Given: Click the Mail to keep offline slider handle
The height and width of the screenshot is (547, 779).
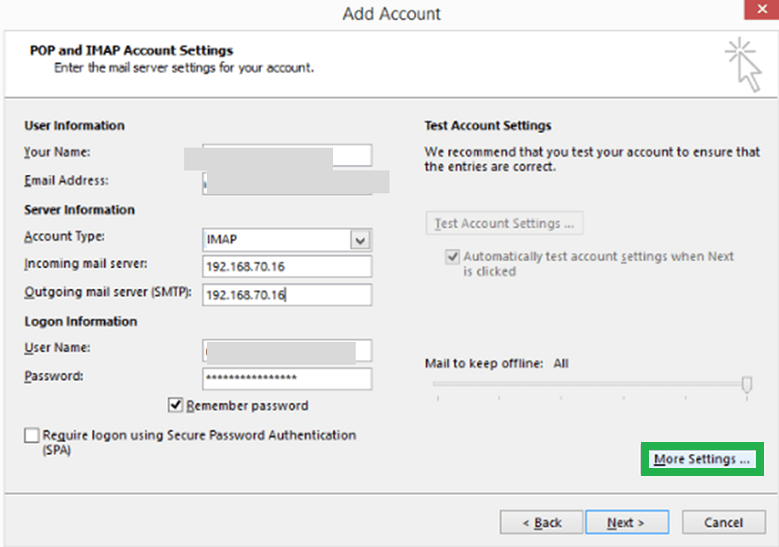Looking at the screenshot, I should coord(746,384).
